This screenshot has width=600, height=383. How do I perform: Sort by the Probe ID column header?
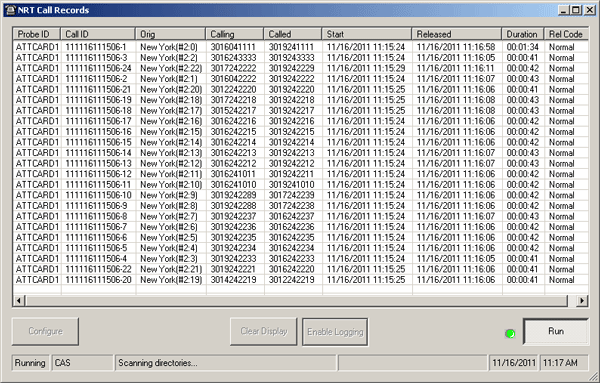(x=37, y=34)
